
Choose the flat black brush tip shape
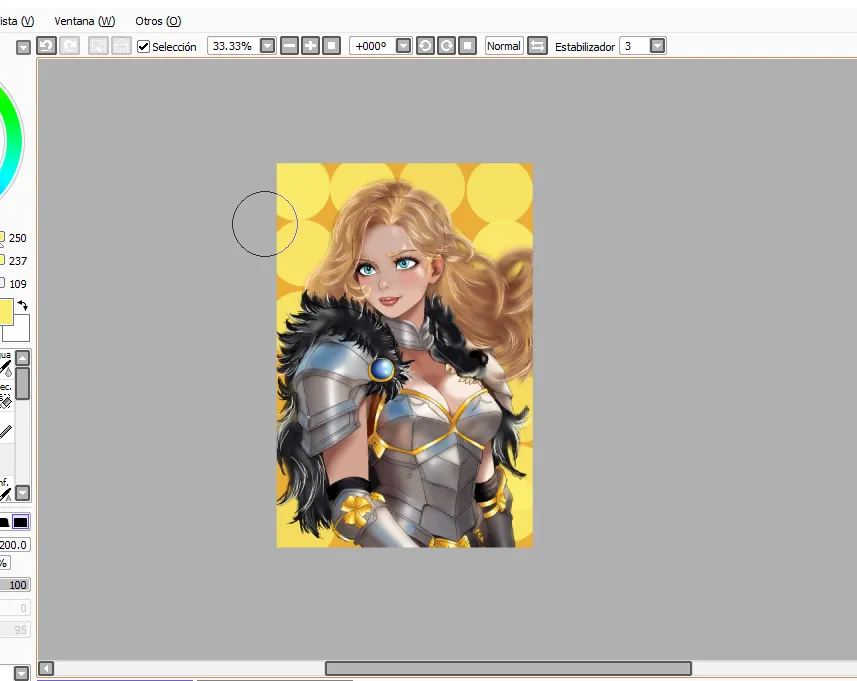tap(4, 522)
